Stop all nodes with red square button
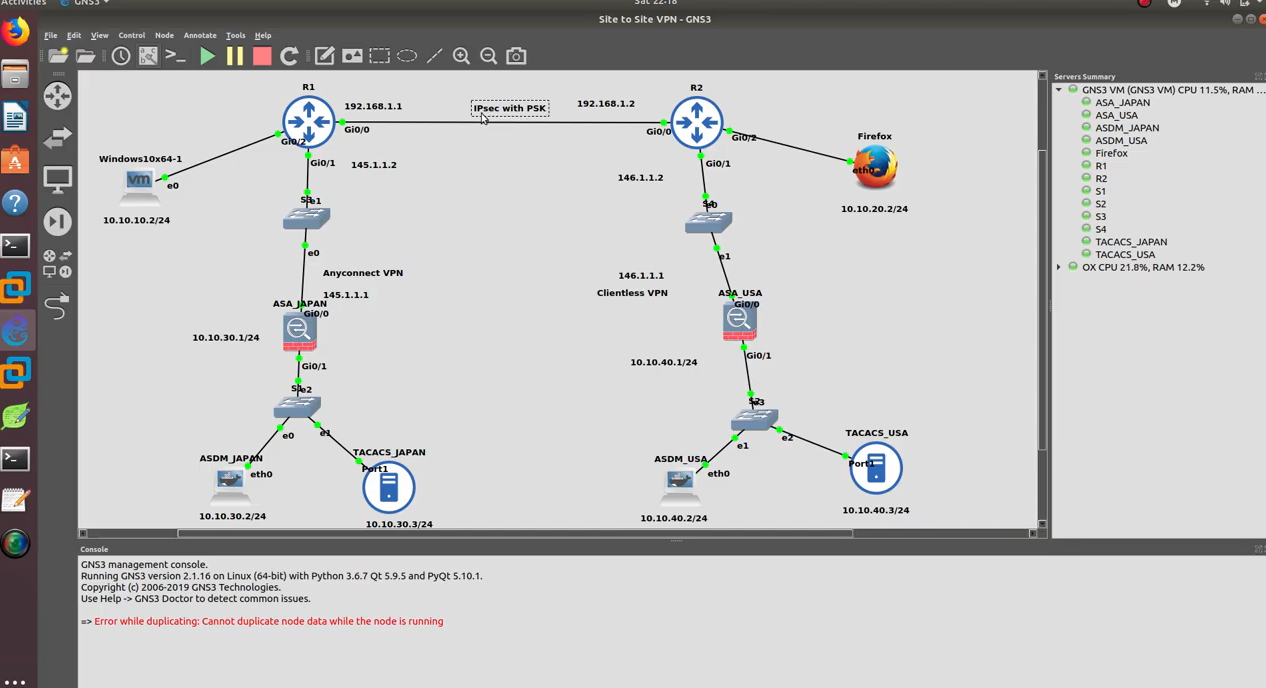This screenshot has width=1266, height=688. click(262, 56)
